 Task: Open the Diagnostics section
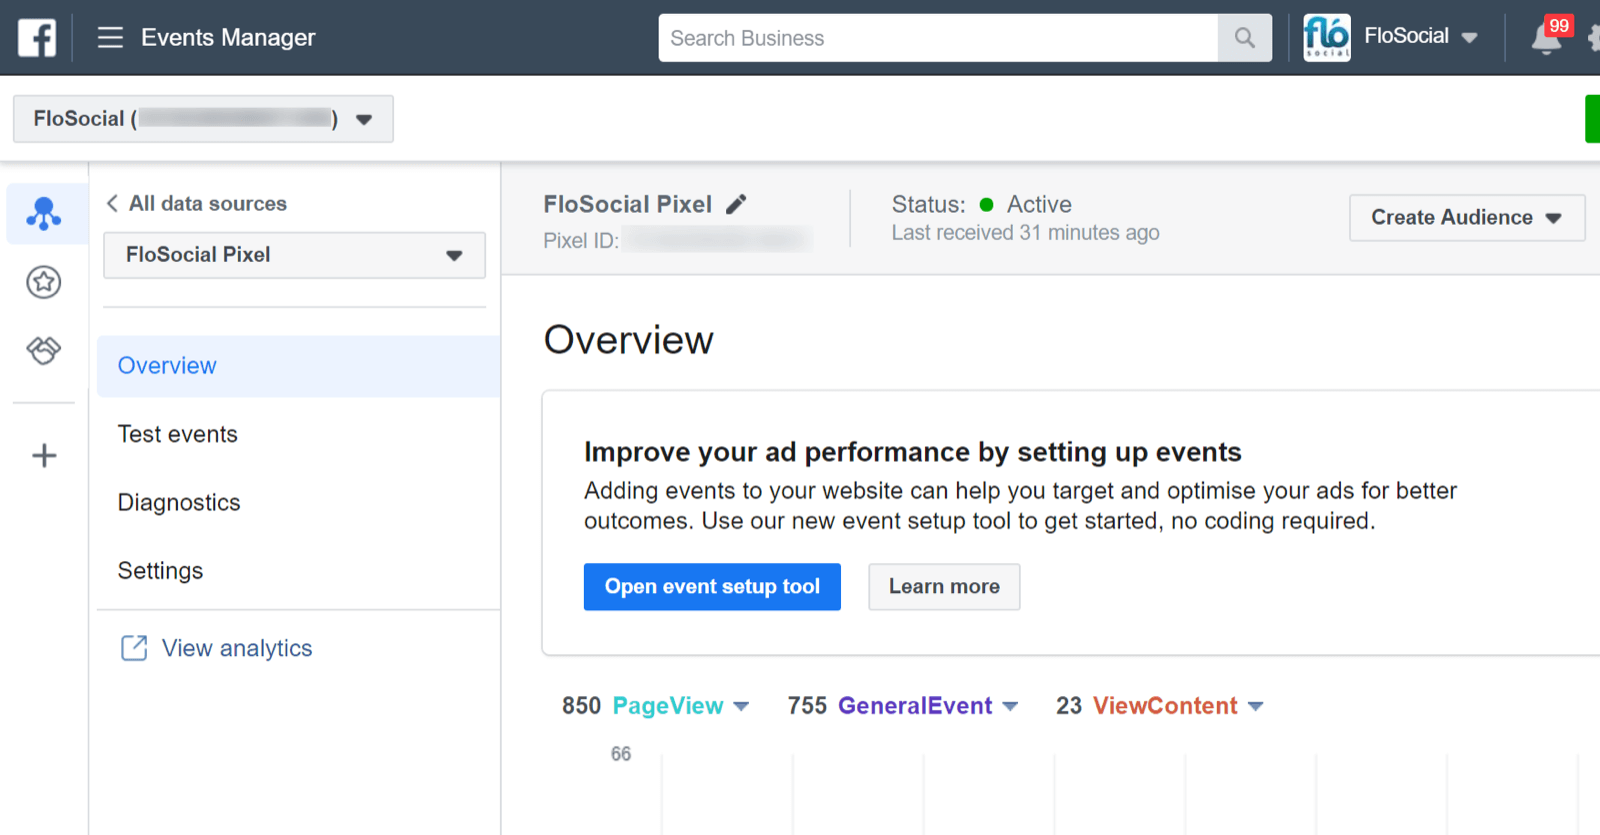point(179,502)
